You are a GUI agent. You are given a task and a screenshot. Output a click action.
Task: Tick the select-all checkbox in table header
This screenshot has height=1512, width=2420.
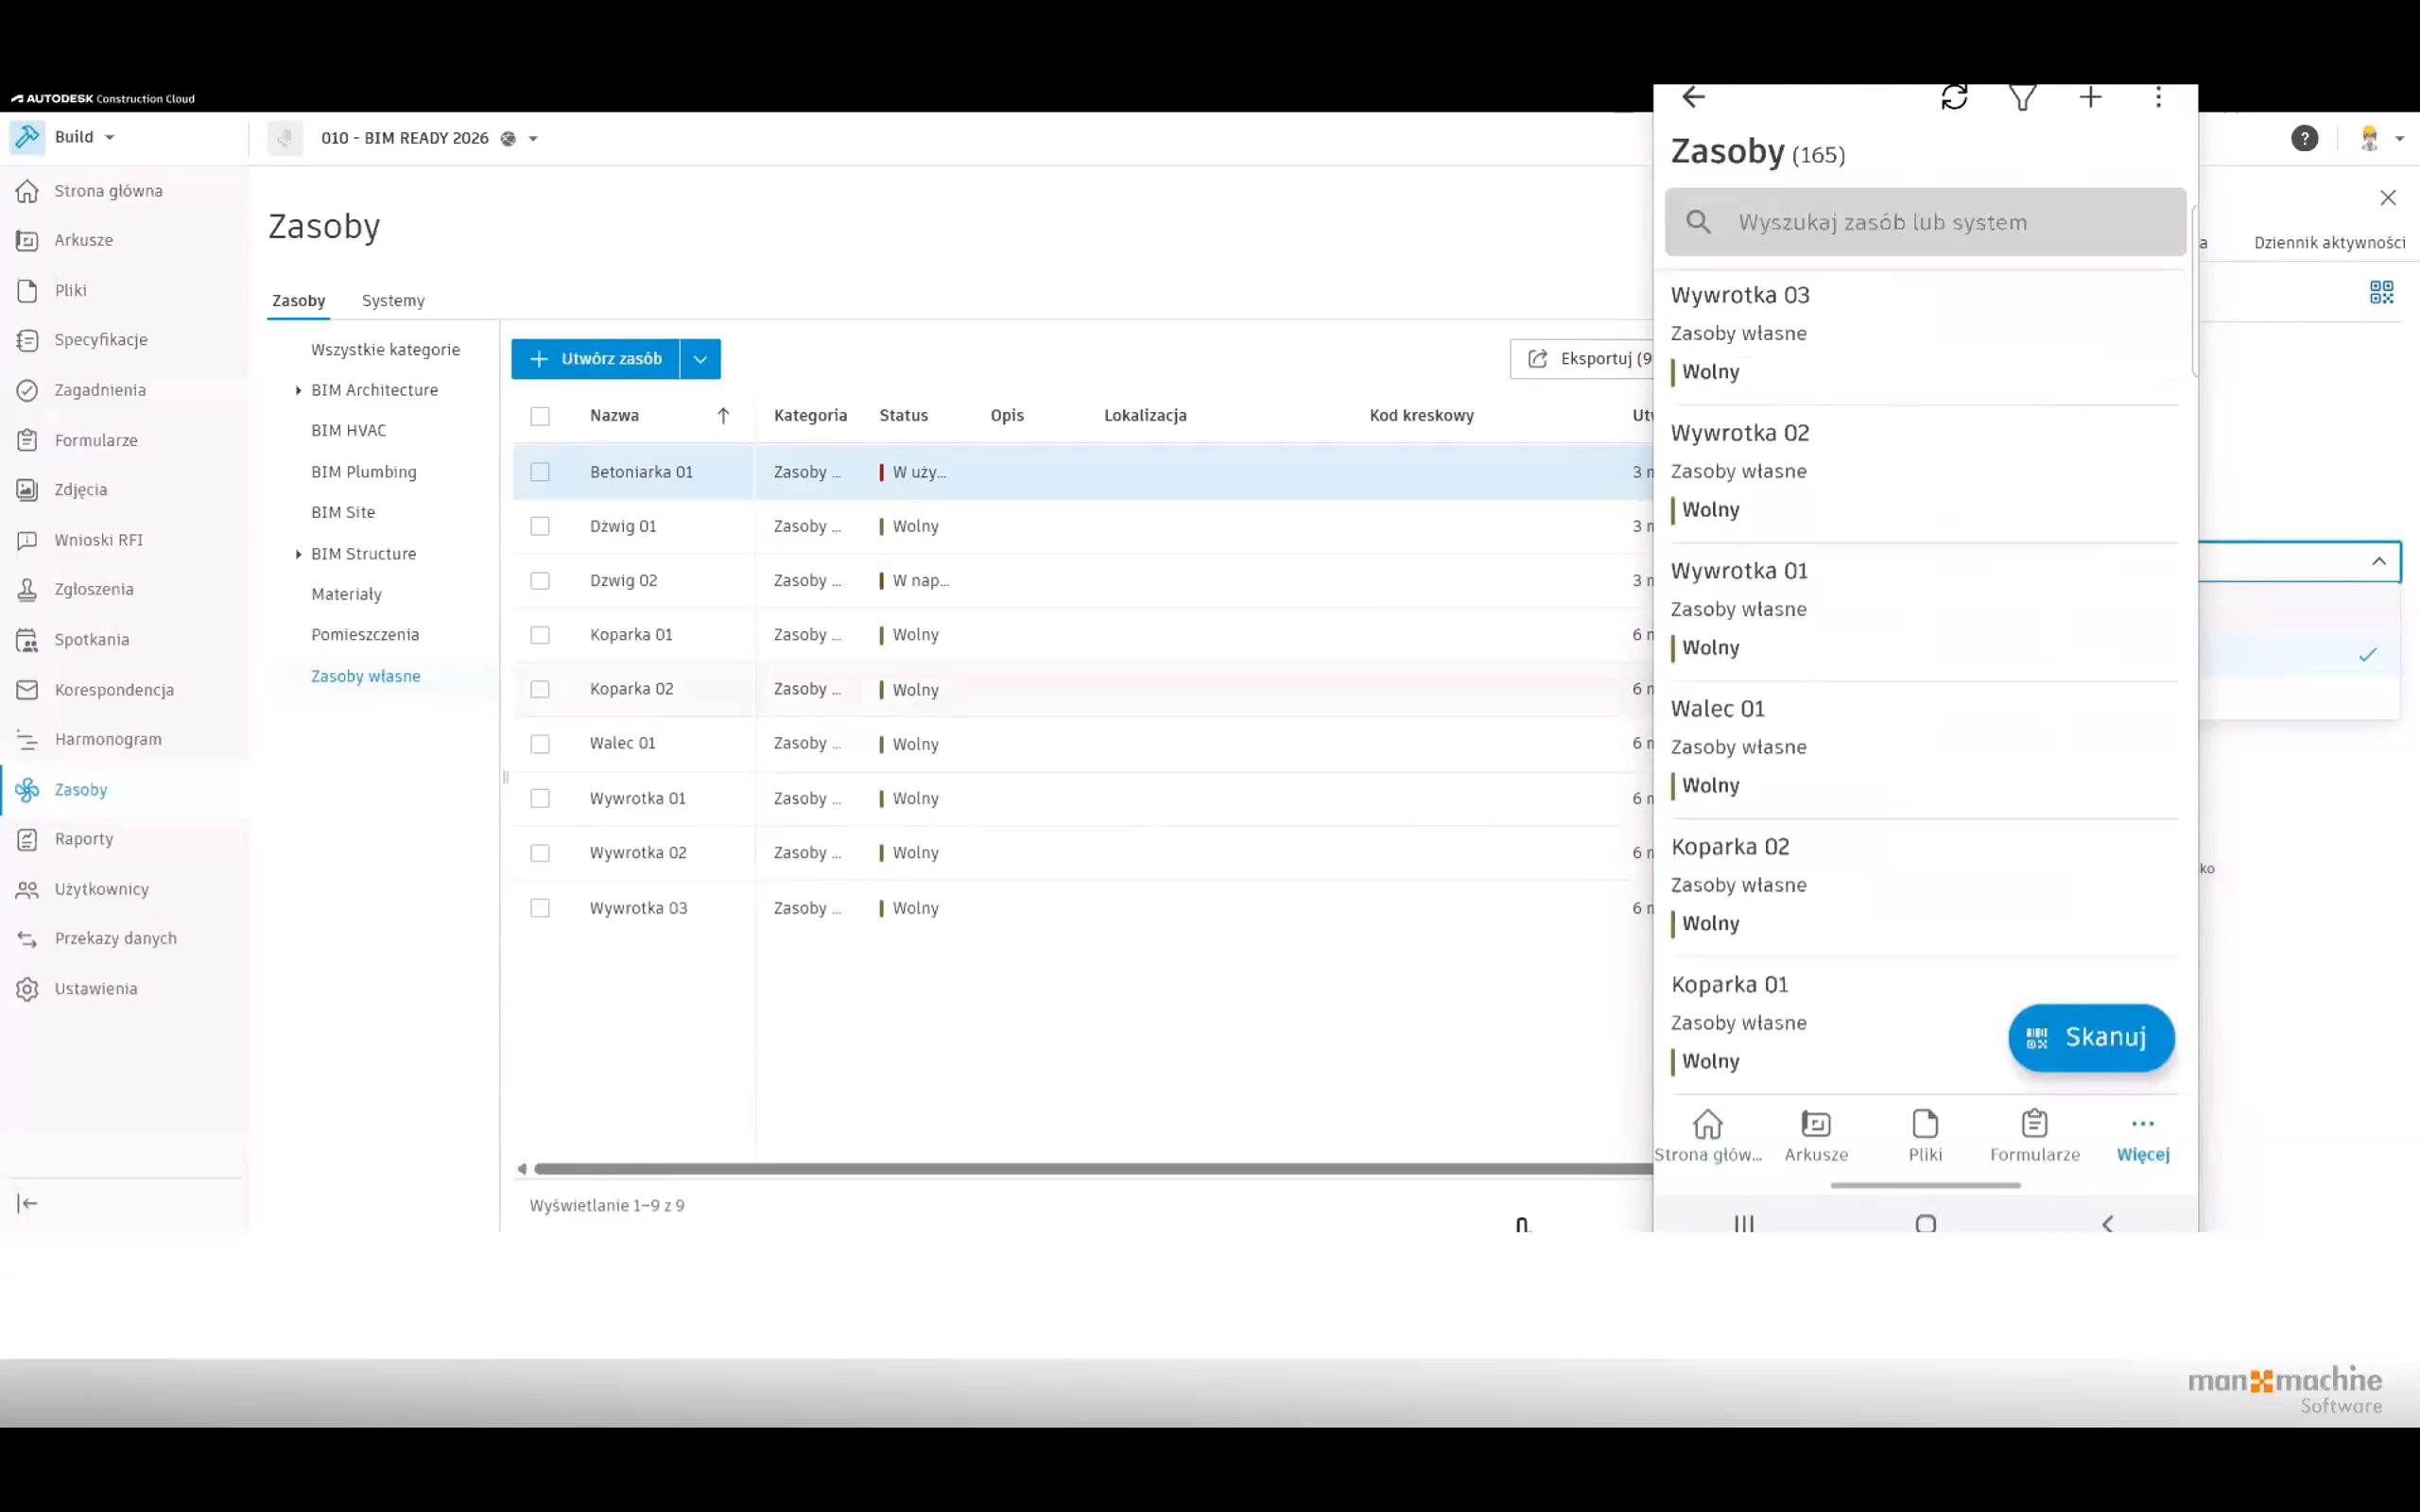(x=540, y=416)
